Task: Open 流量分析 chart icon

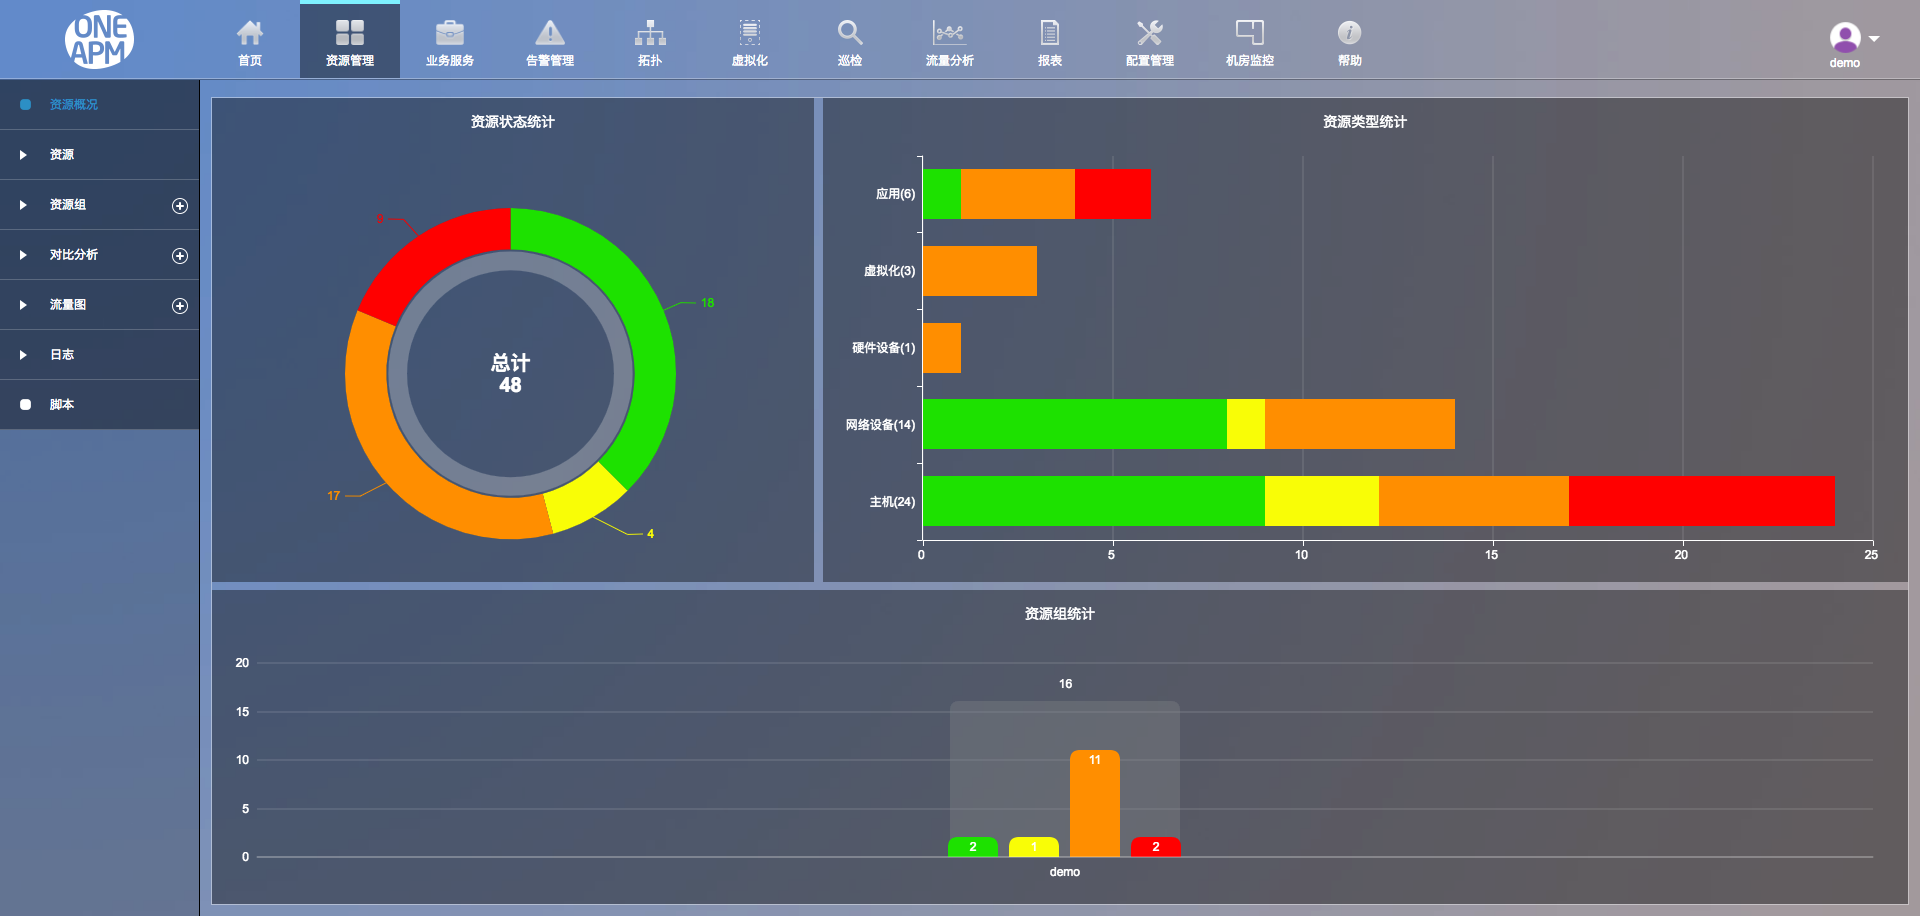Action: [x=949, y=33]
